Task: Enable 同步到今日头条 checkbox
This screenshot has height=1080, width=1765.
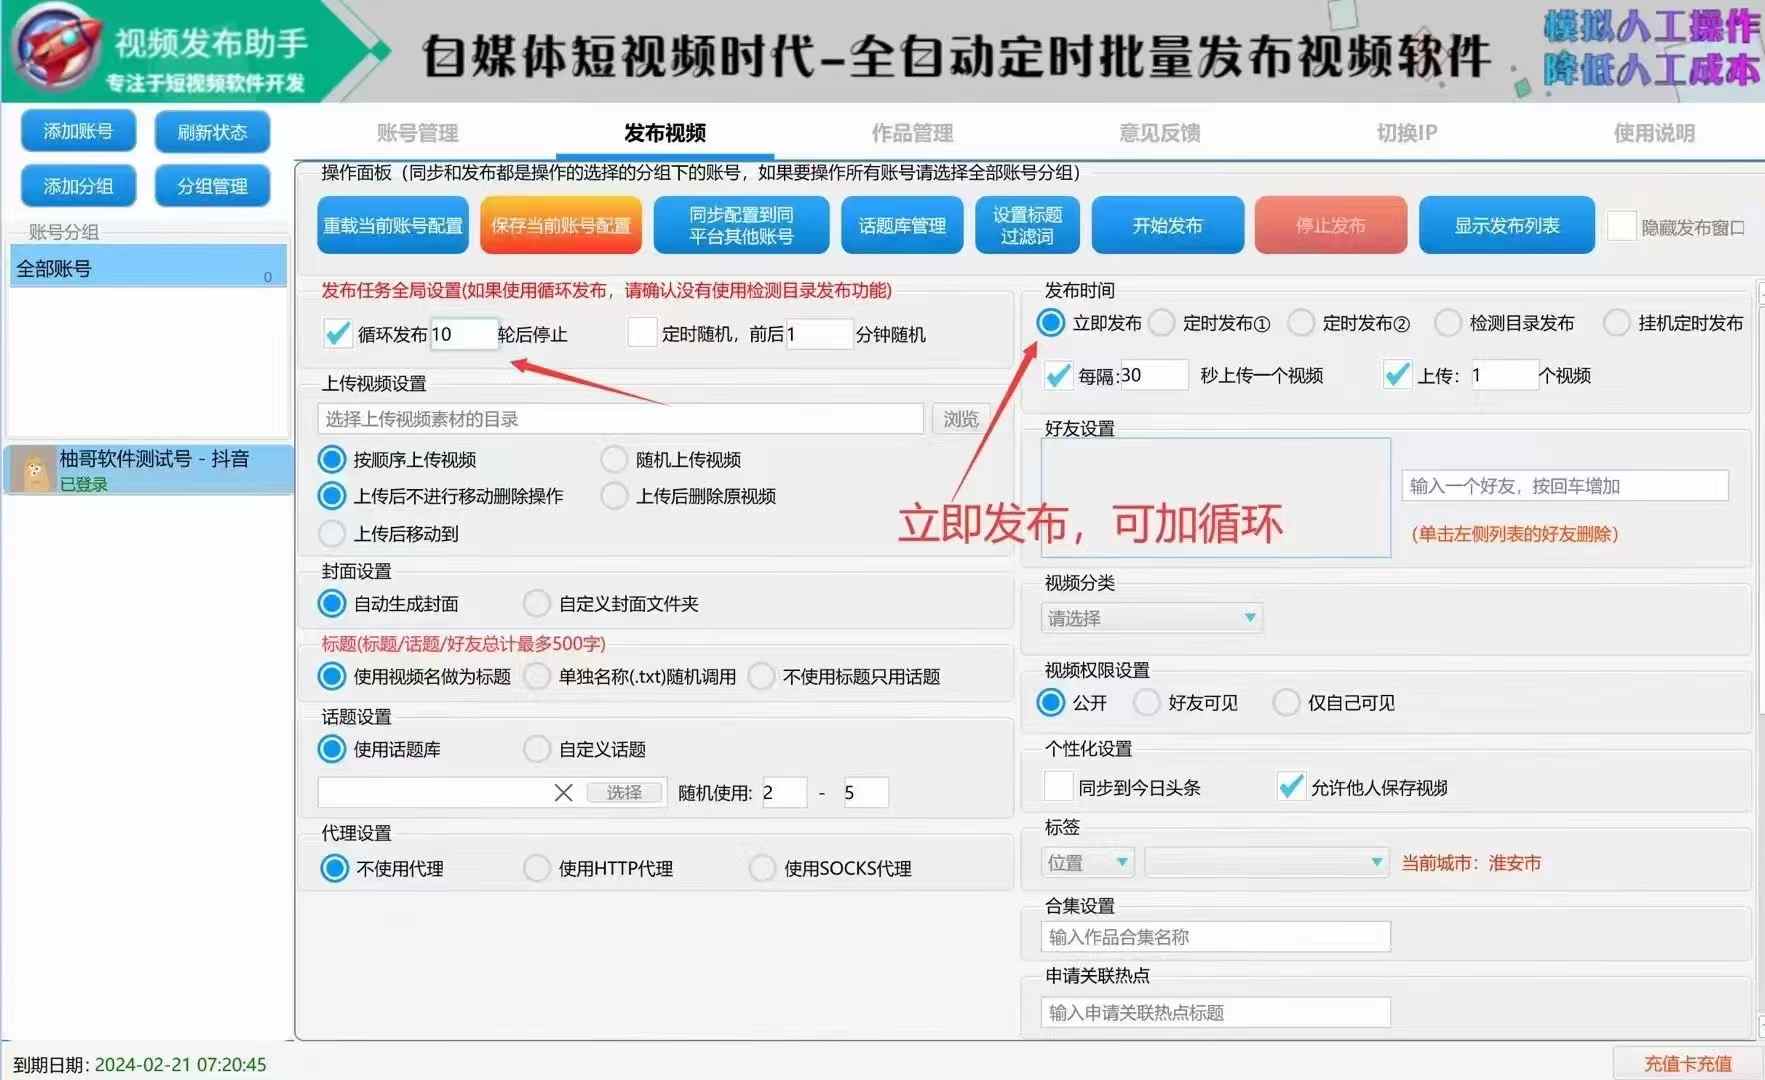Action: click(x=1058, y=787)
